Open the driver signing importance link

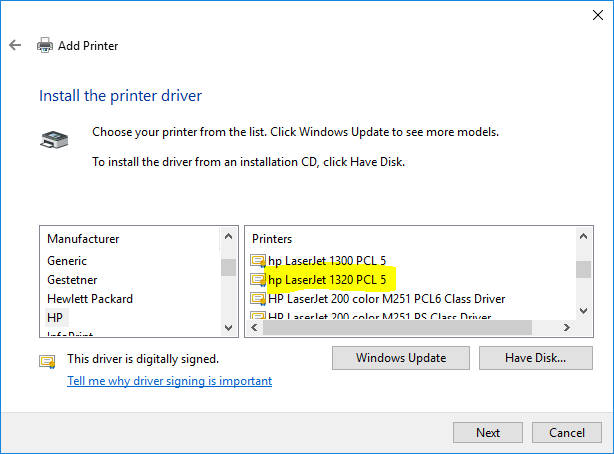click(169, 381)
